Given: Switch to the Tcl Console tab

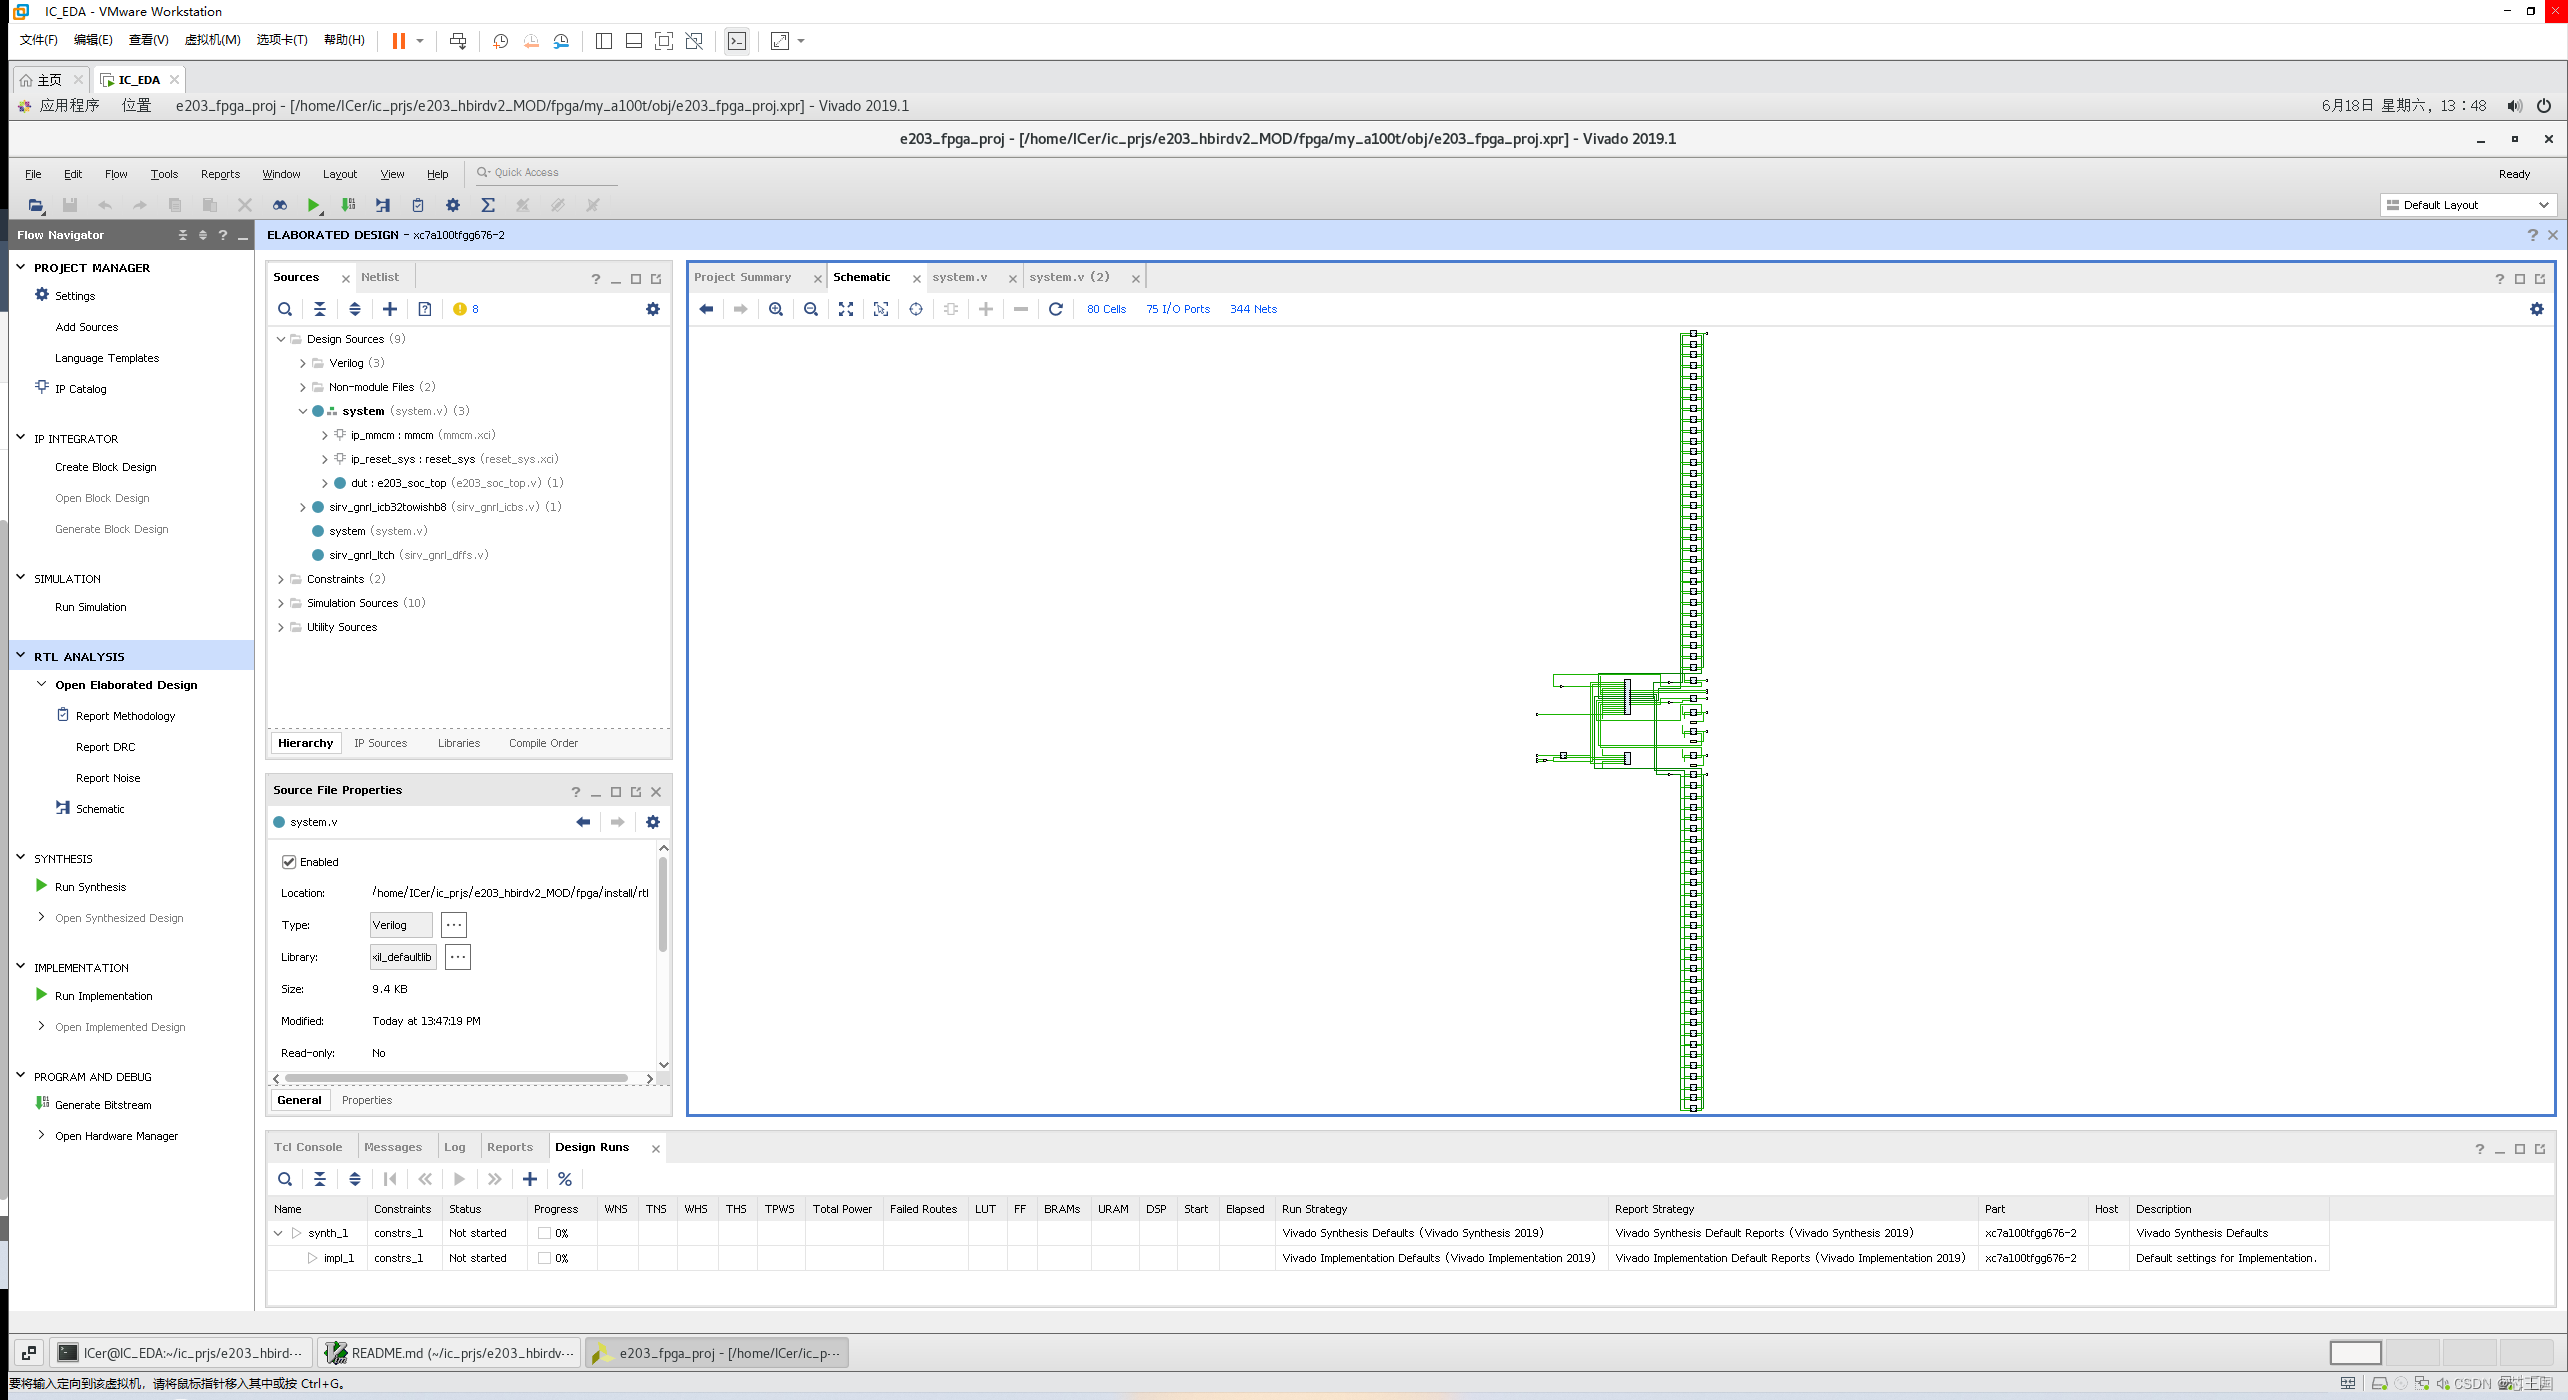Looking at the screenshot, I should pos(308,1147).
